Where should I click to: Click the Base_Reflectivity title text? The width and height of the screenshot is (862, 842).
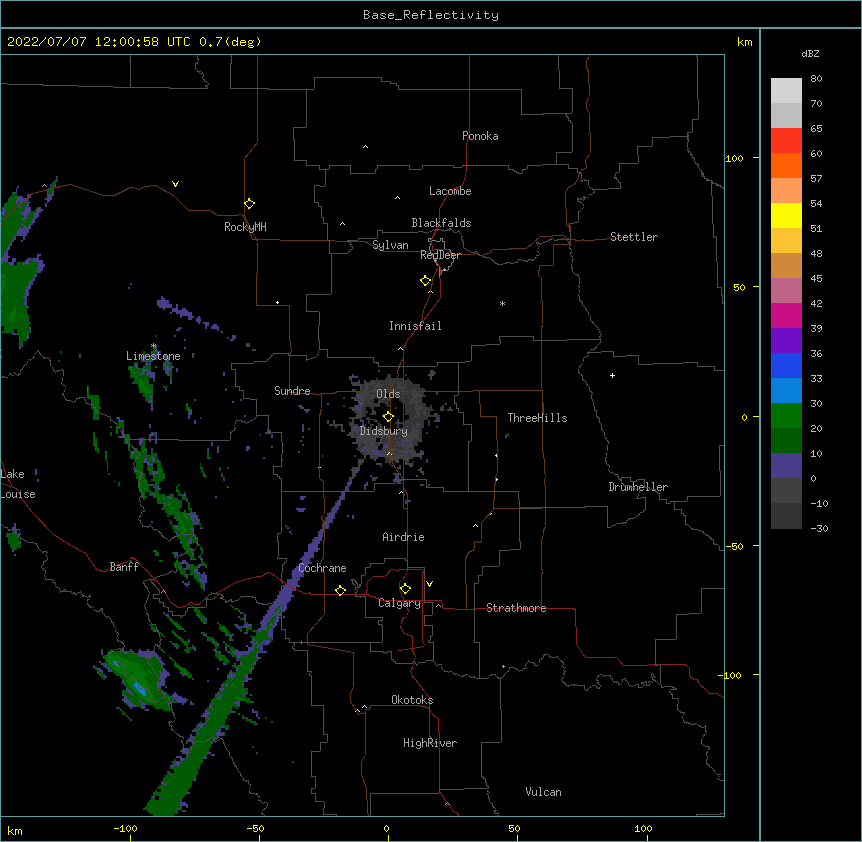pyautogui.click(x=431, y=15)
